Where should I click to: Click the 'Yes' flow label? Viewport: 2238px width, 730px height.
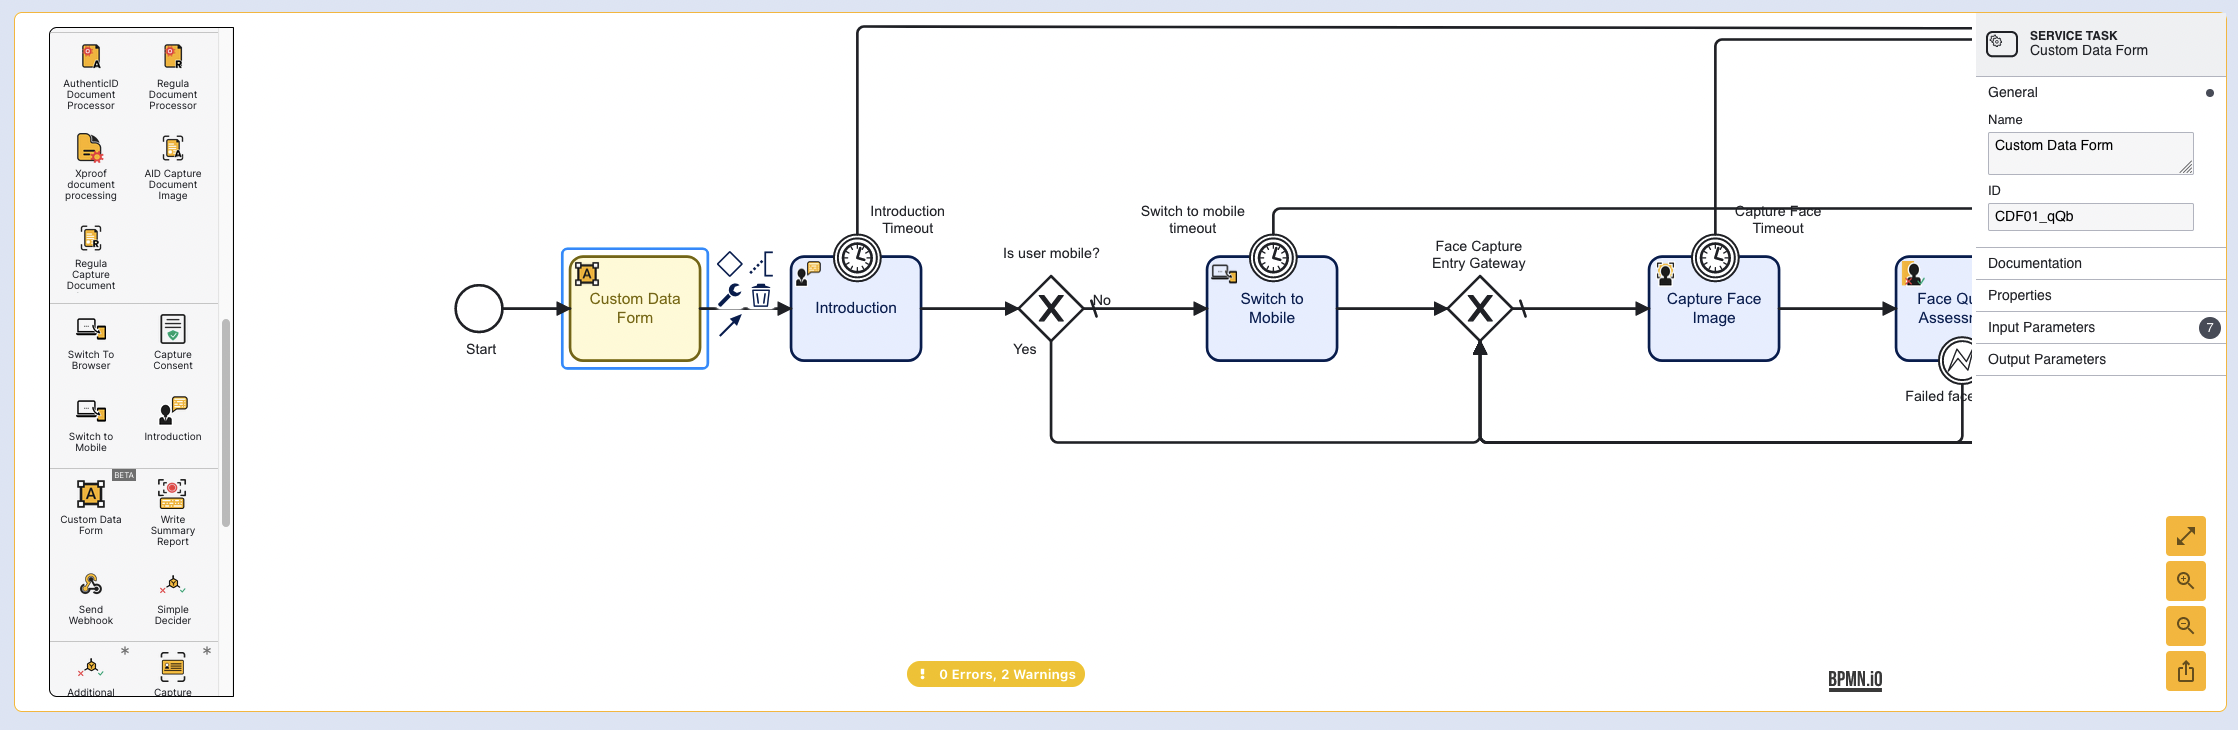pos(1025,349)
